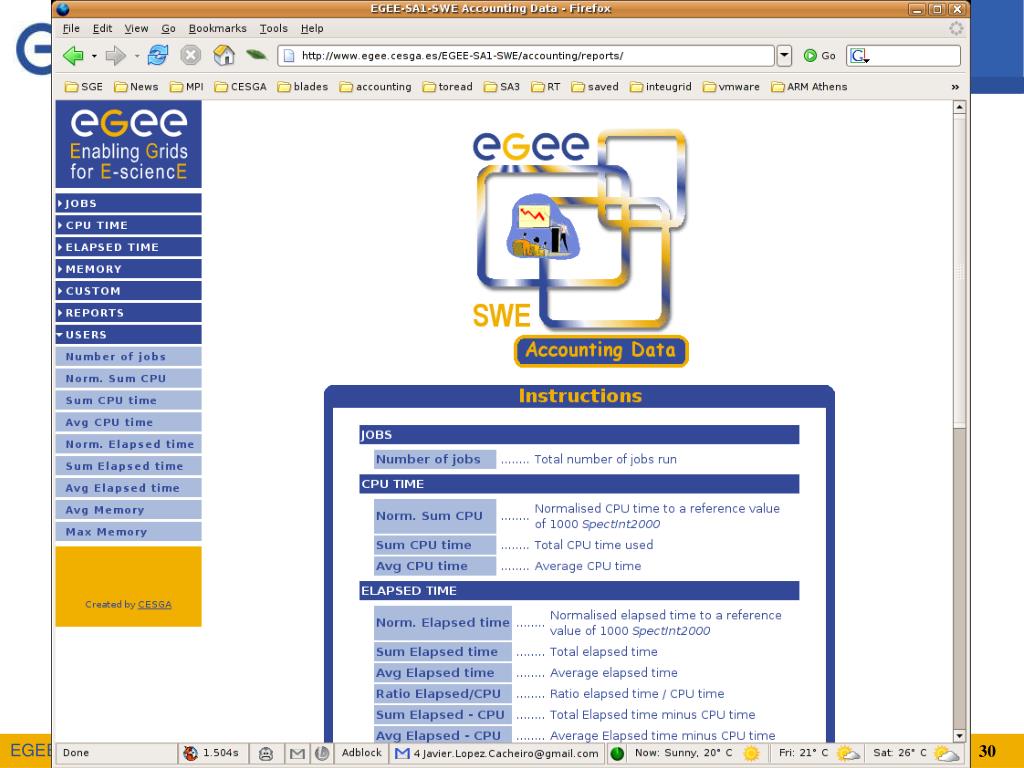Click the green Back arrow button
Screen dimensions: 1024x768
point(73,56)
